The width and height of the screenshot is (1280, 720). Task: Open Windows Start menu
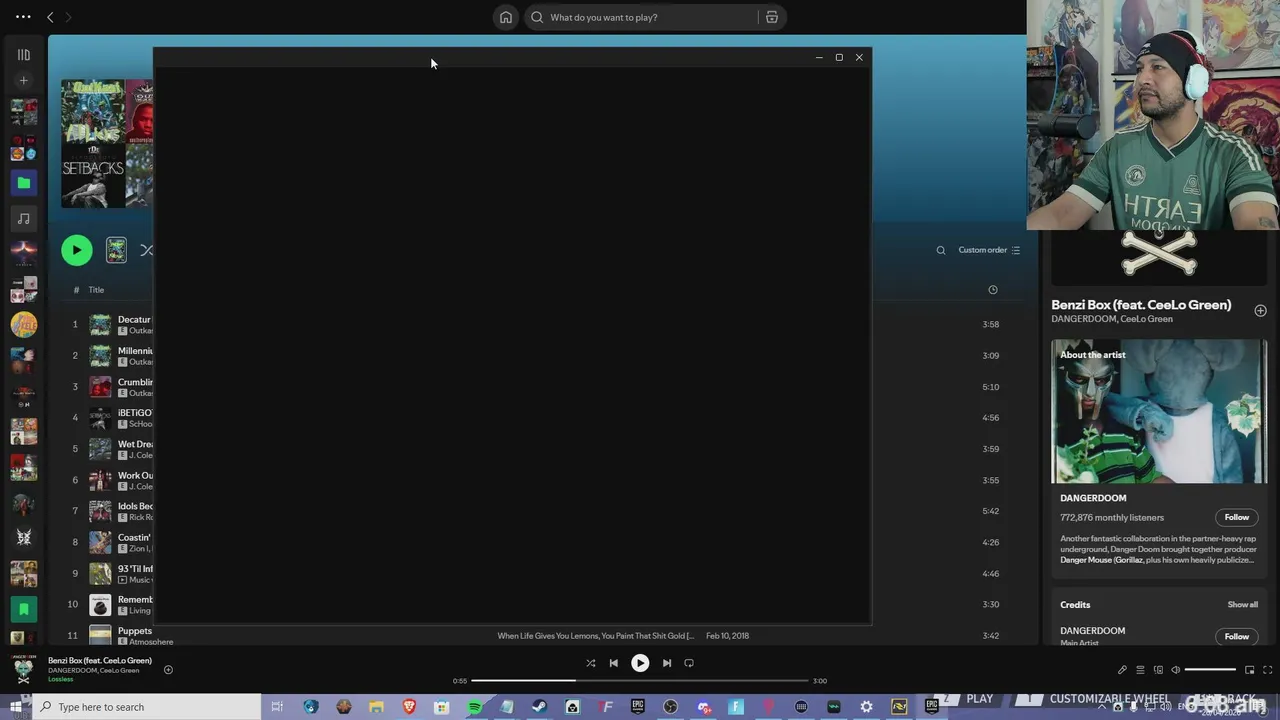(x=16, y=707)
